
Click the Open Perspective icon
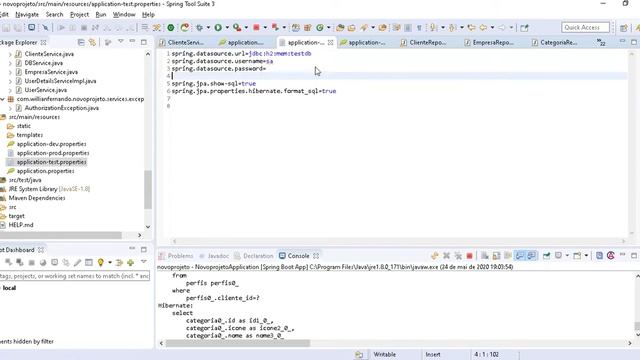[624, 27]
